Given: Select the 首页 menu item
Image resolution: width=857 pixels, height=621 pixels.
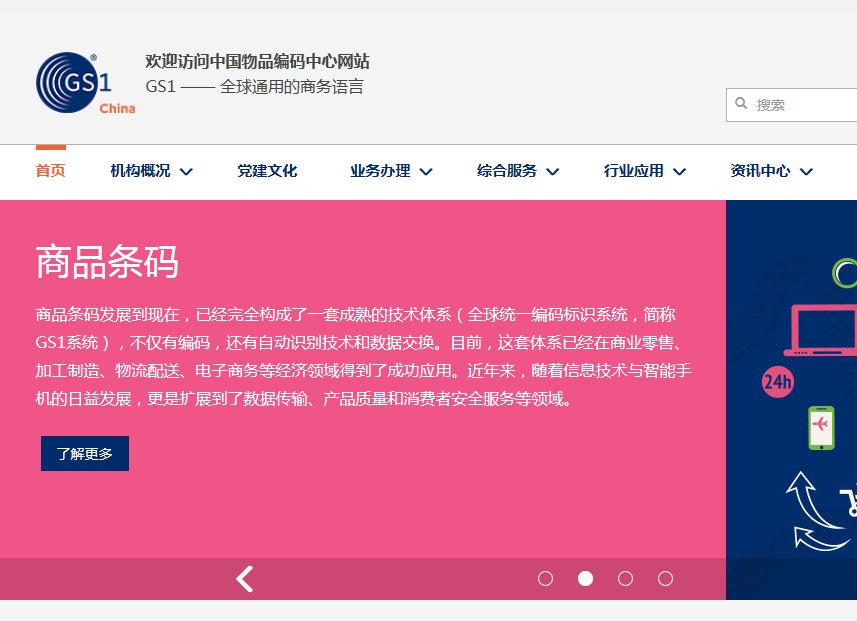Looking at the screenshot, I should pyautogui.click(x=50, y=171).
